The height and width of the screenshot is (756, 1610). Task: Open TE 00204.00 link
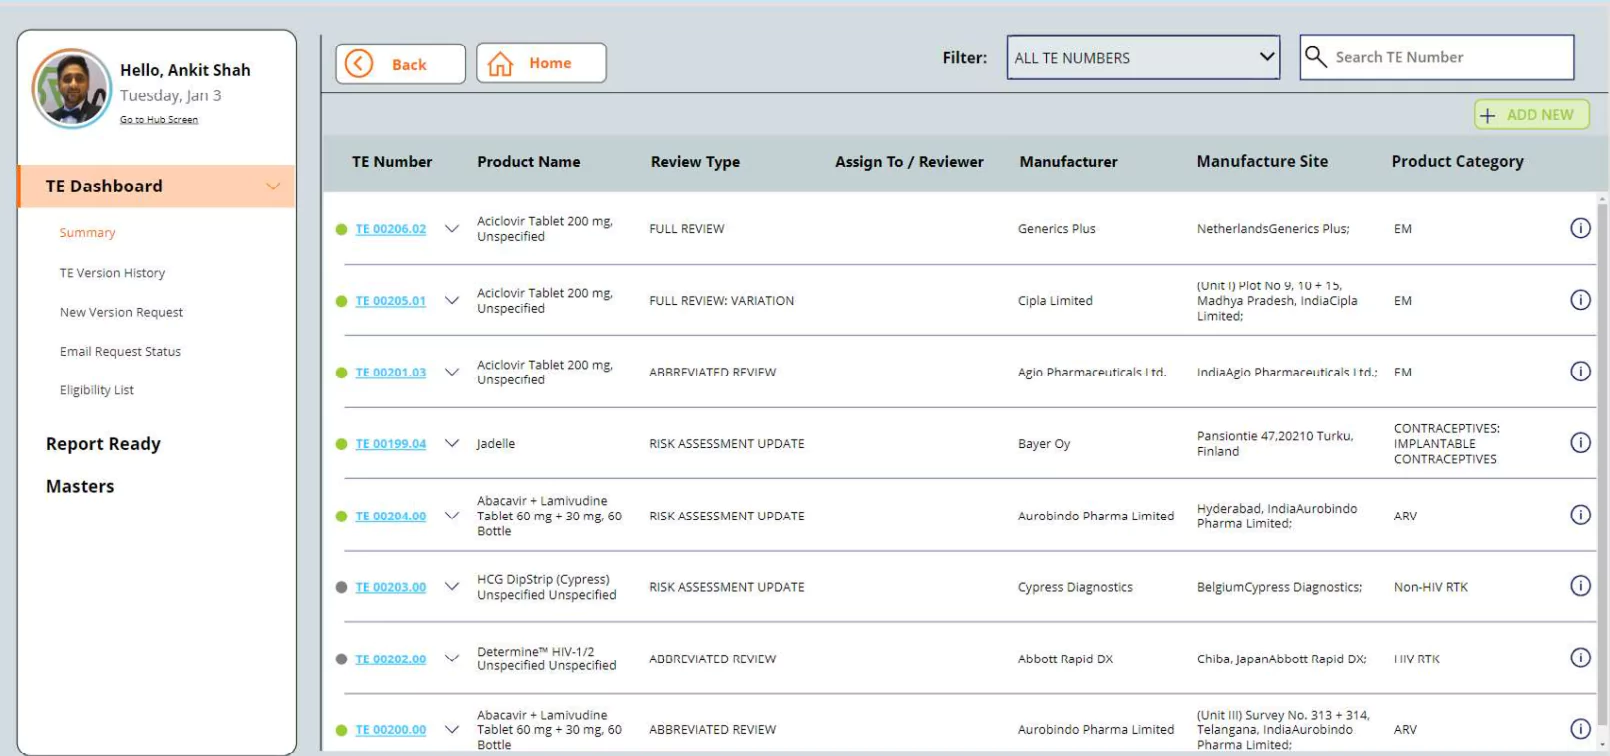[x=390, y=516]
